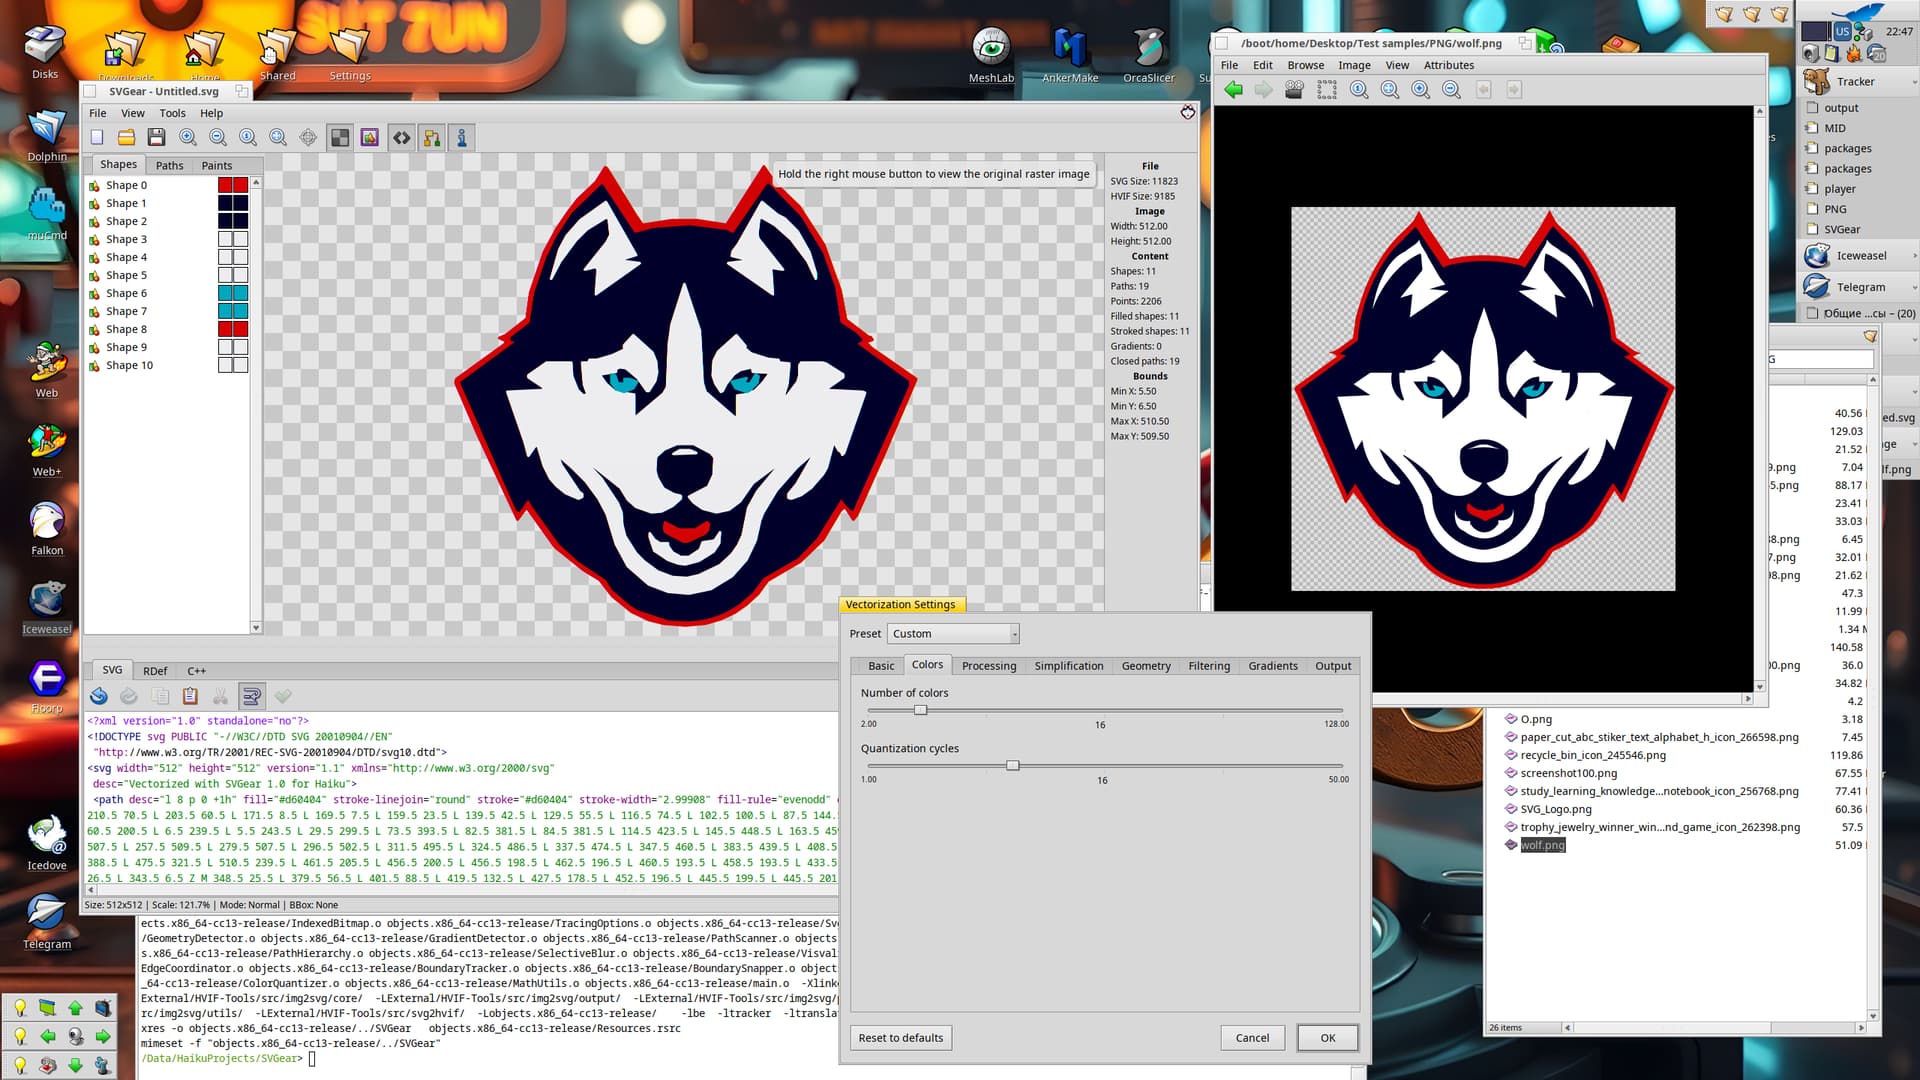Image resolution: width=1920 pixels, height=1080 pixels.
Task: Click the Save file icon
Action: point(156,138)
